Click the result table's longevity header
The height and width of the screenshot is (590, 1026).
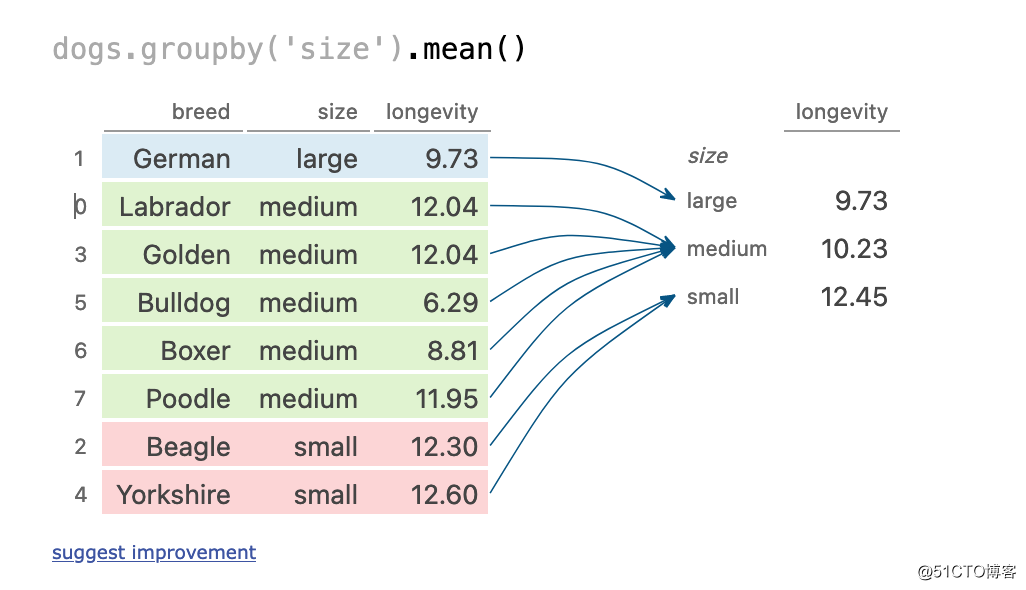(841, 112)
